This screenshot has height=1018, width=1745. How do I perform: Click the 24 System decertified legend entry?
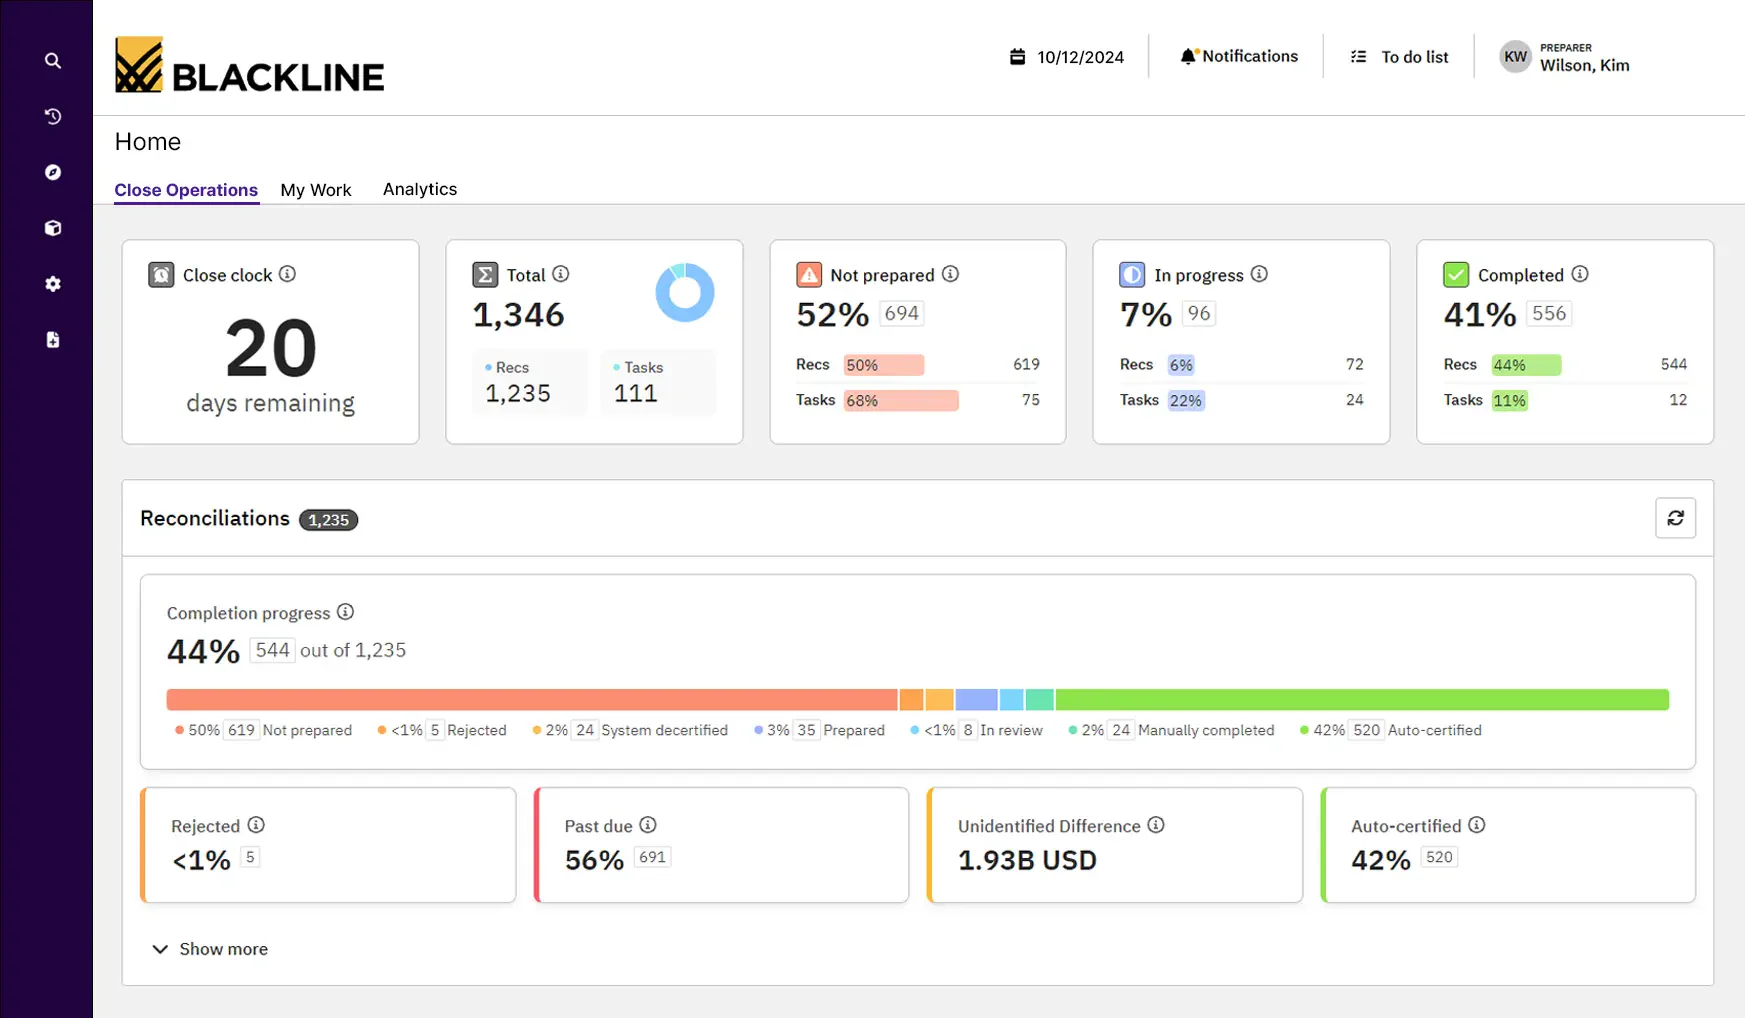pyautogui.click(x=630, y=730)
